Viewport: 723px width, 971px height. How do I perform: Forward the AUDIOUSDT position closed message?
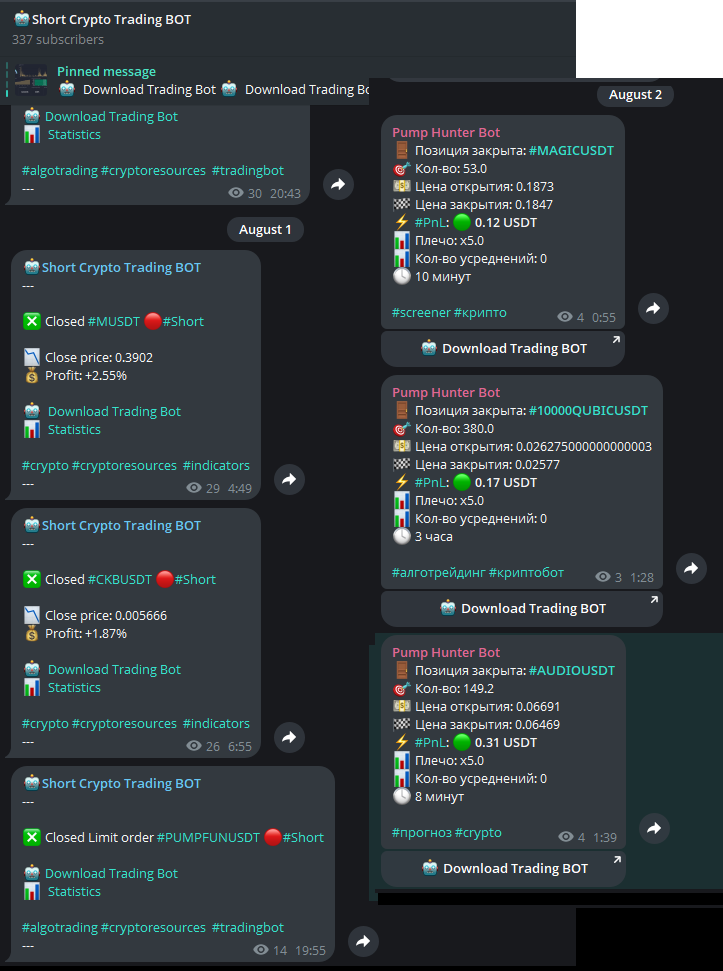pyautogui.click(x=654, y=829)
